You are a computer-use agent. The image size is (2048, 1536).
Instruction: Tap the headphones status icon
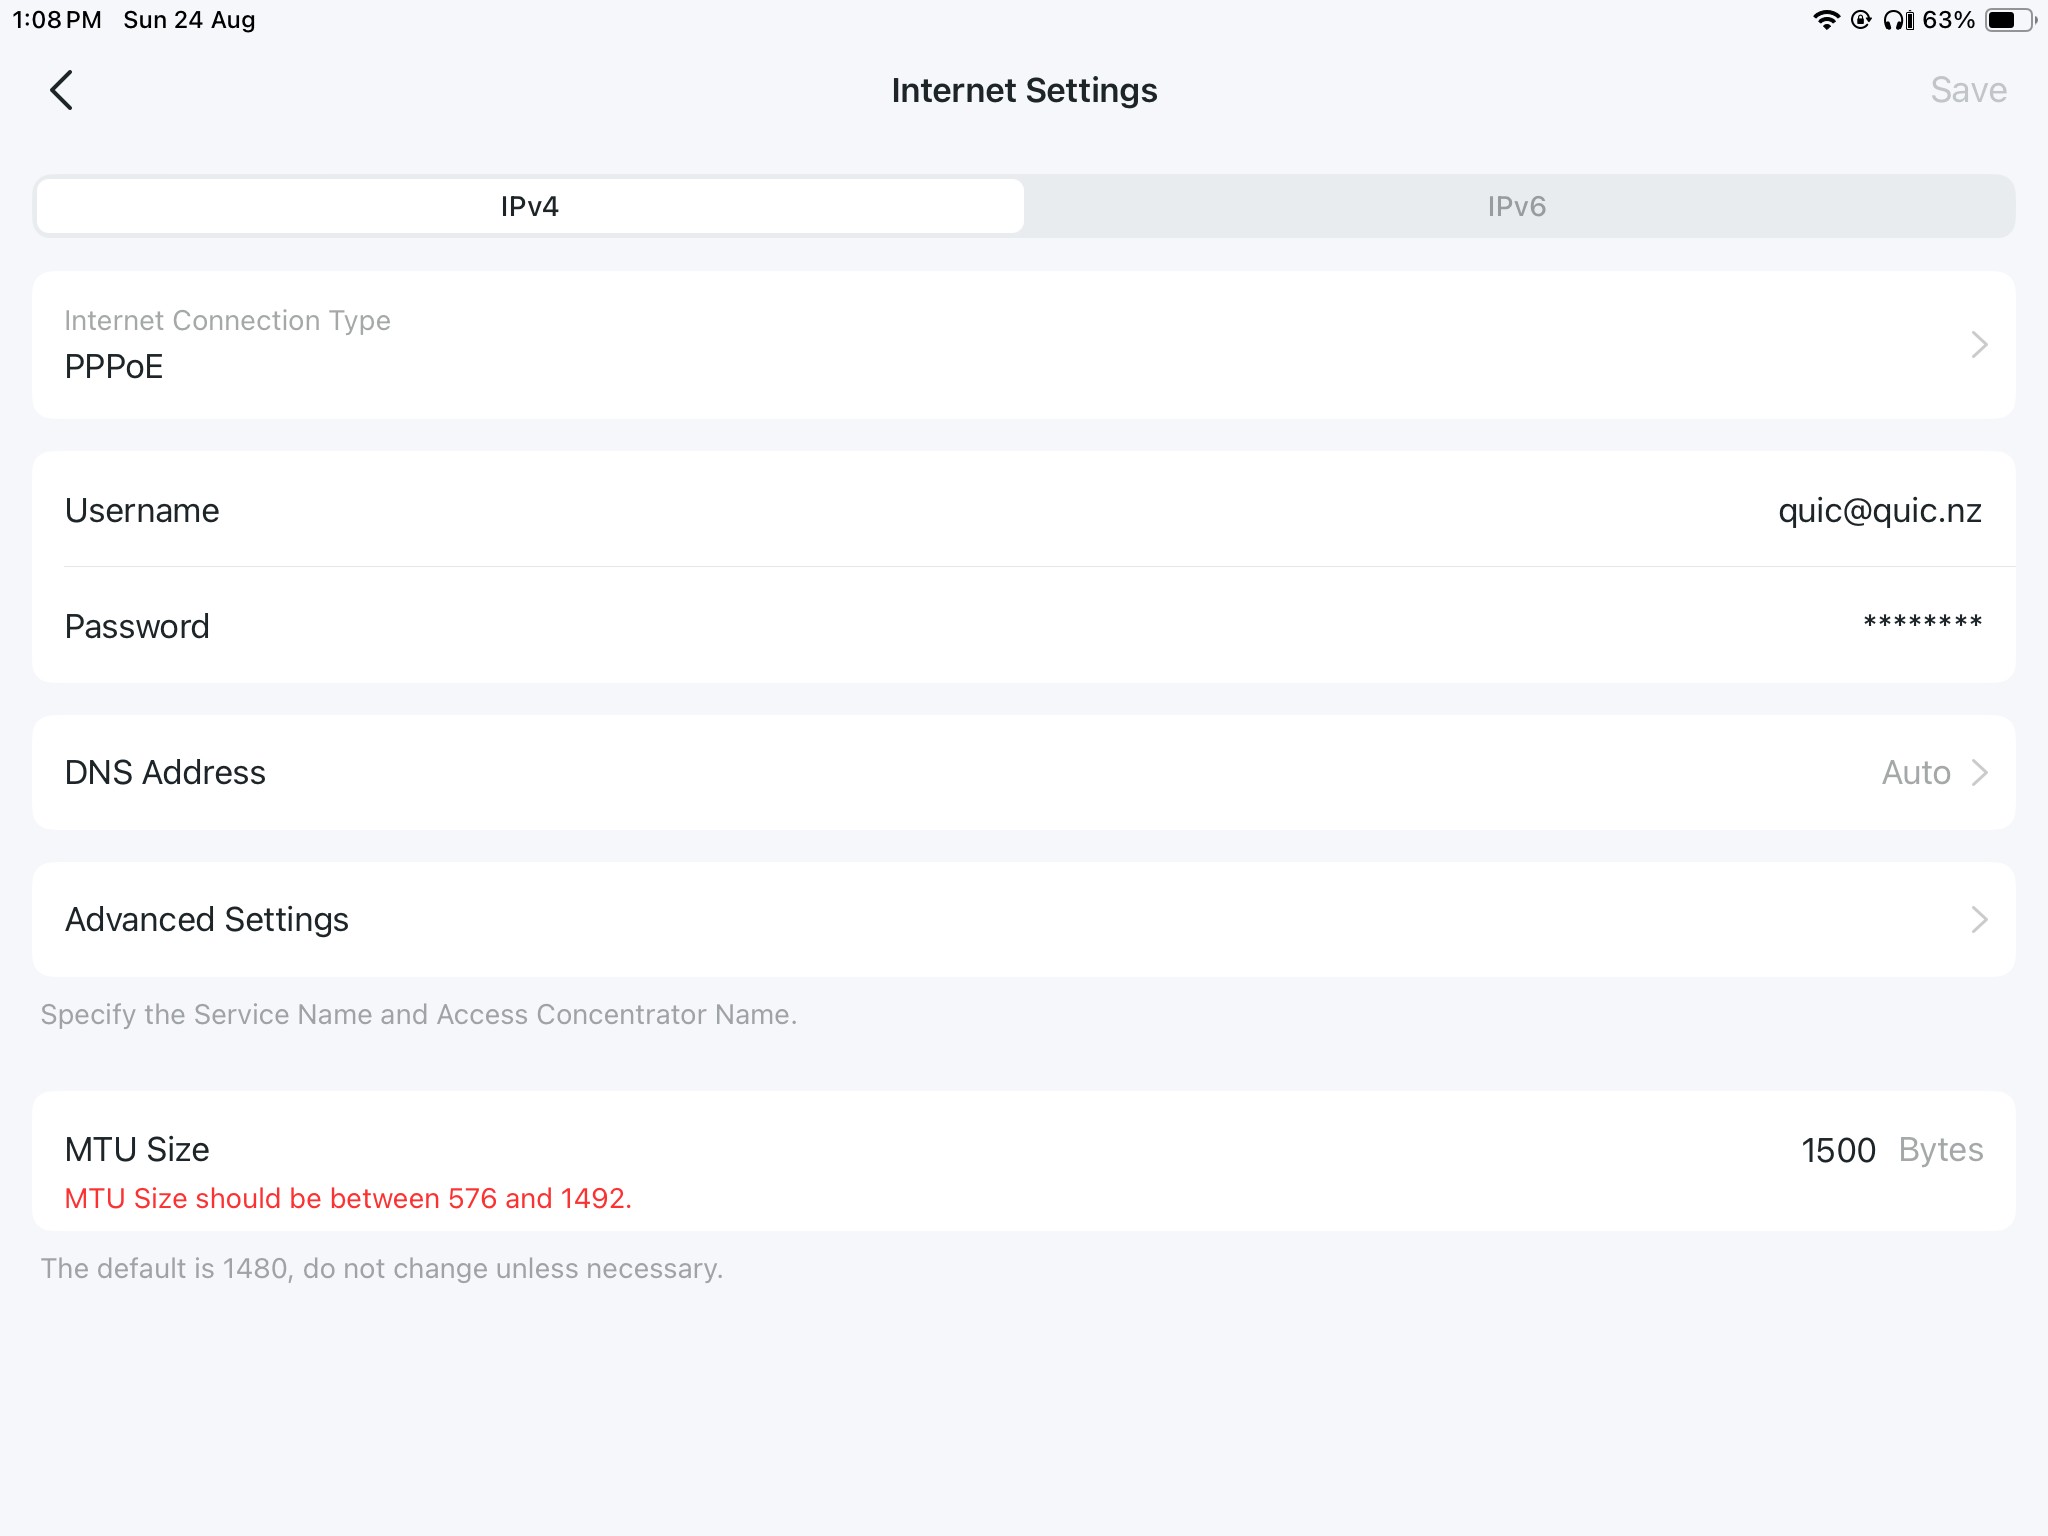tap(1897, 20)
